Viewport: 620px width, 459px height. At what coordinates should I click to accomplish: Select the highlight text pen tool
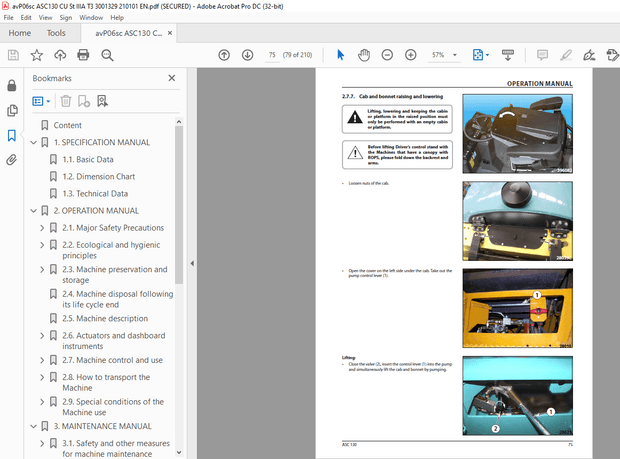pos(566,55)
